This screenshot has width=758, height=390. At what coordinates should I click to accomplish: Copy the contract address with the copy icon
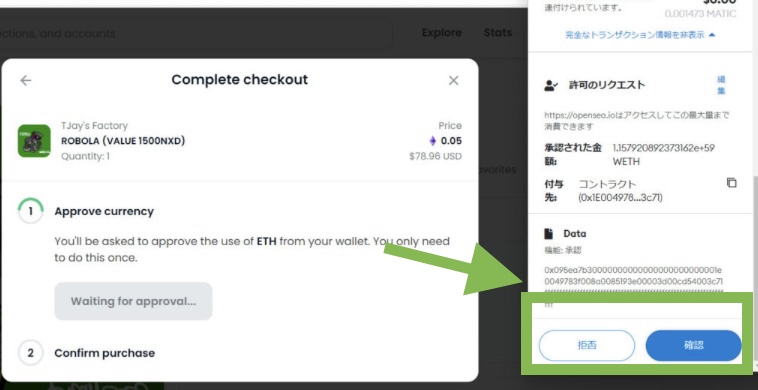pos(731,183)
